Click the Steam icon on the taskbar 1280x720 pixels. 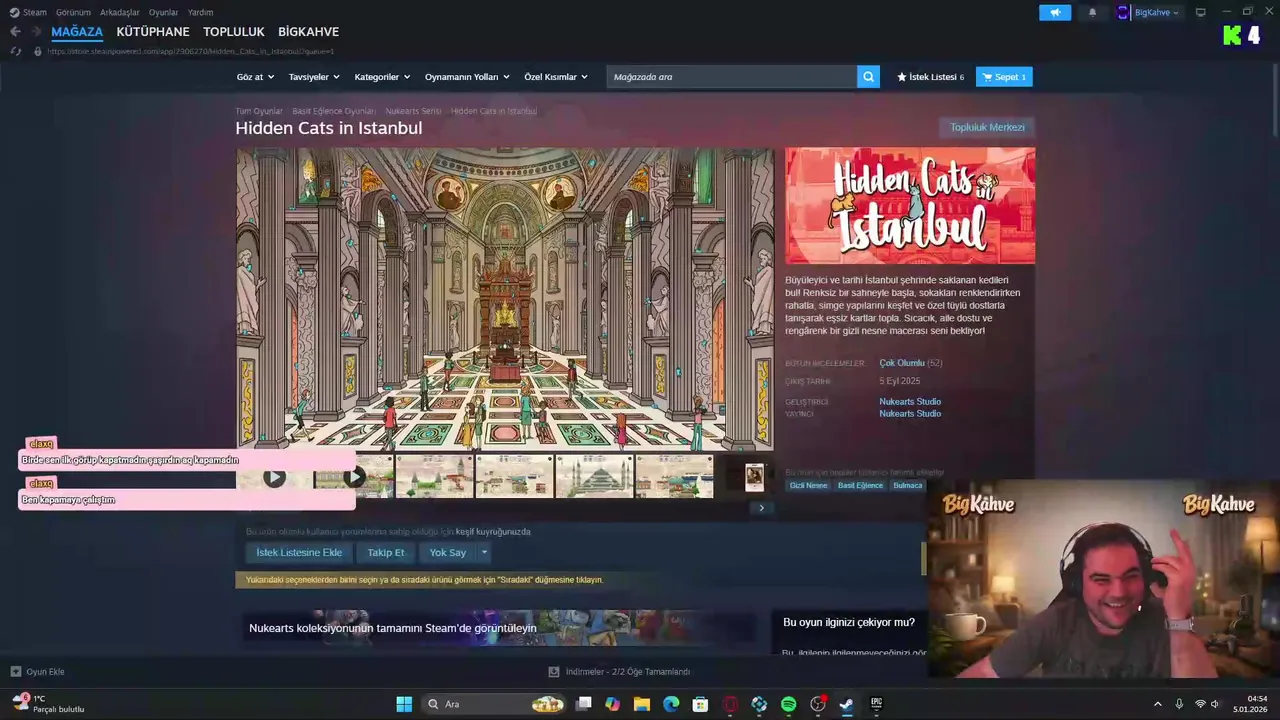[x=846, y=704]
